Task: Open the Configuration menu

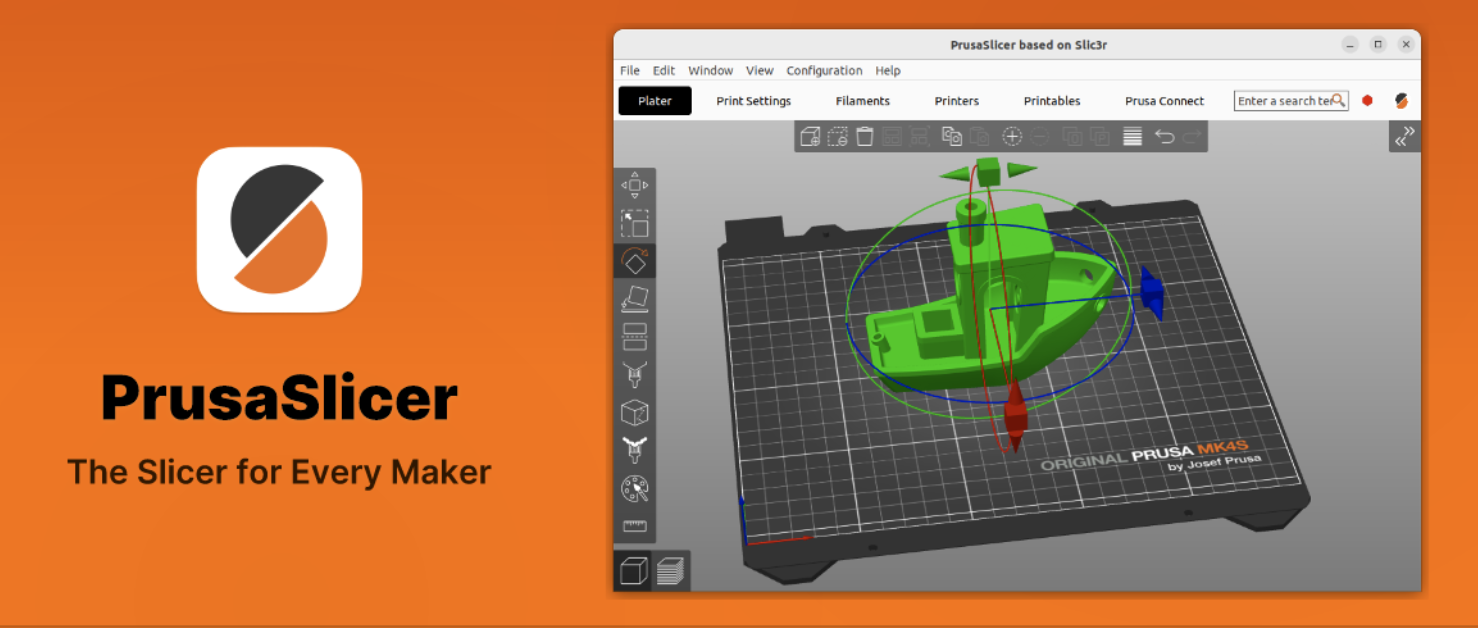Action: [x=824, y=71]
